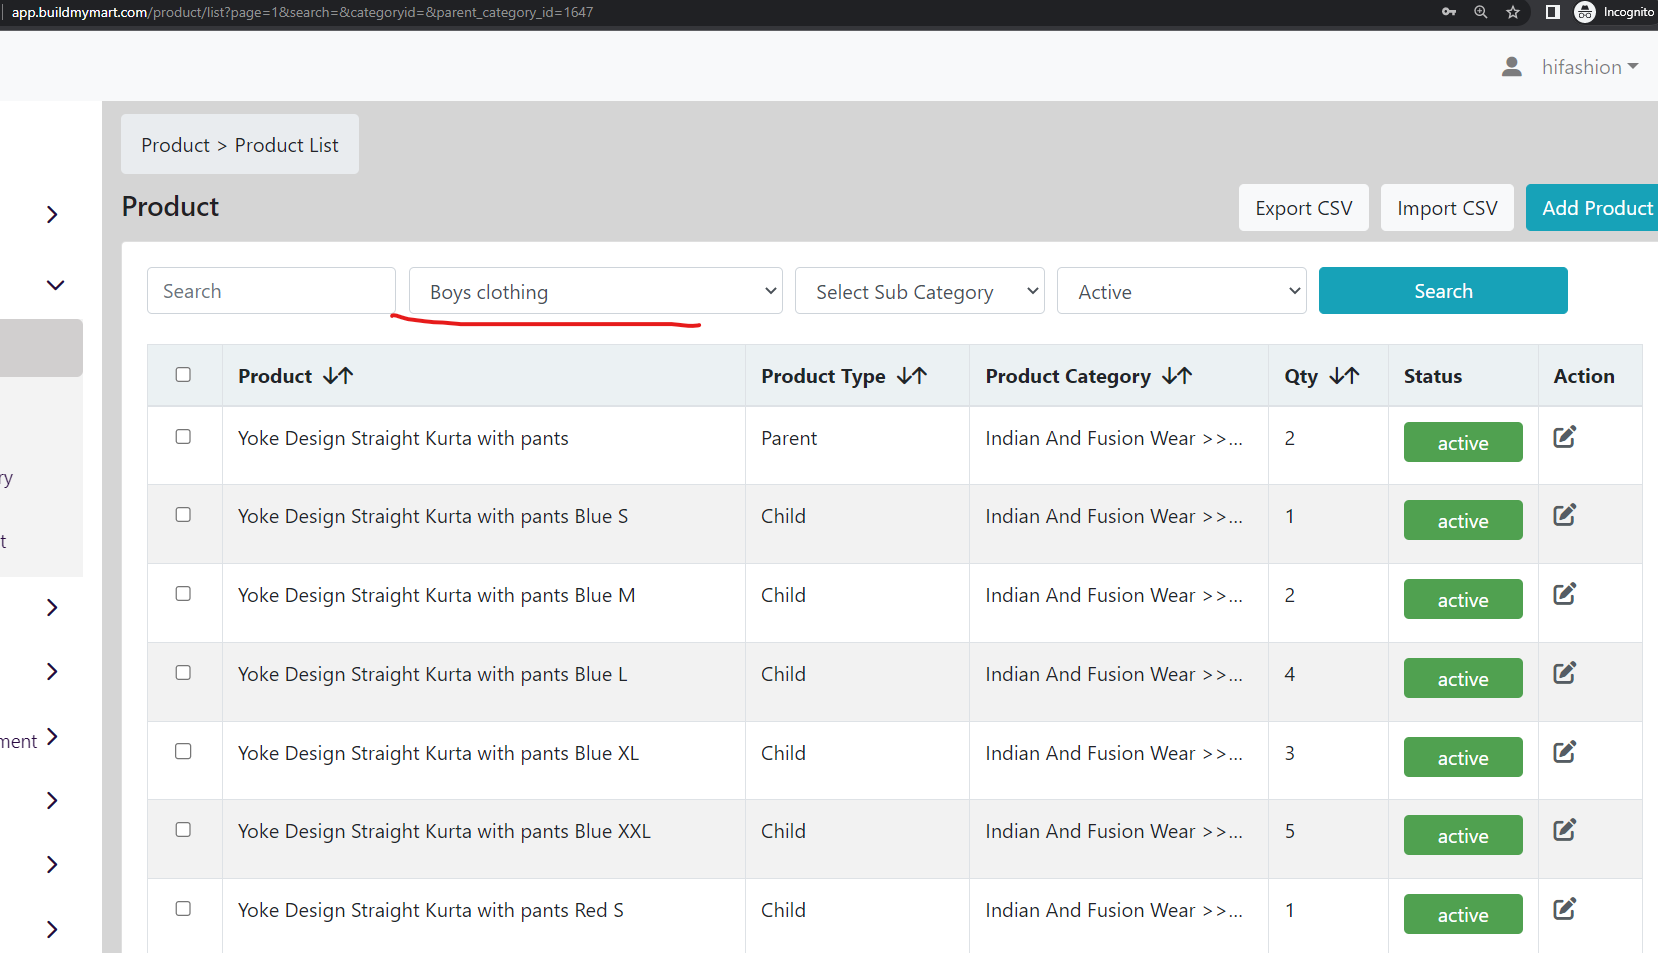1658x953 pixels.
Task: Click active status badge for Kurta Blue XL
Action: (1463, 757)
